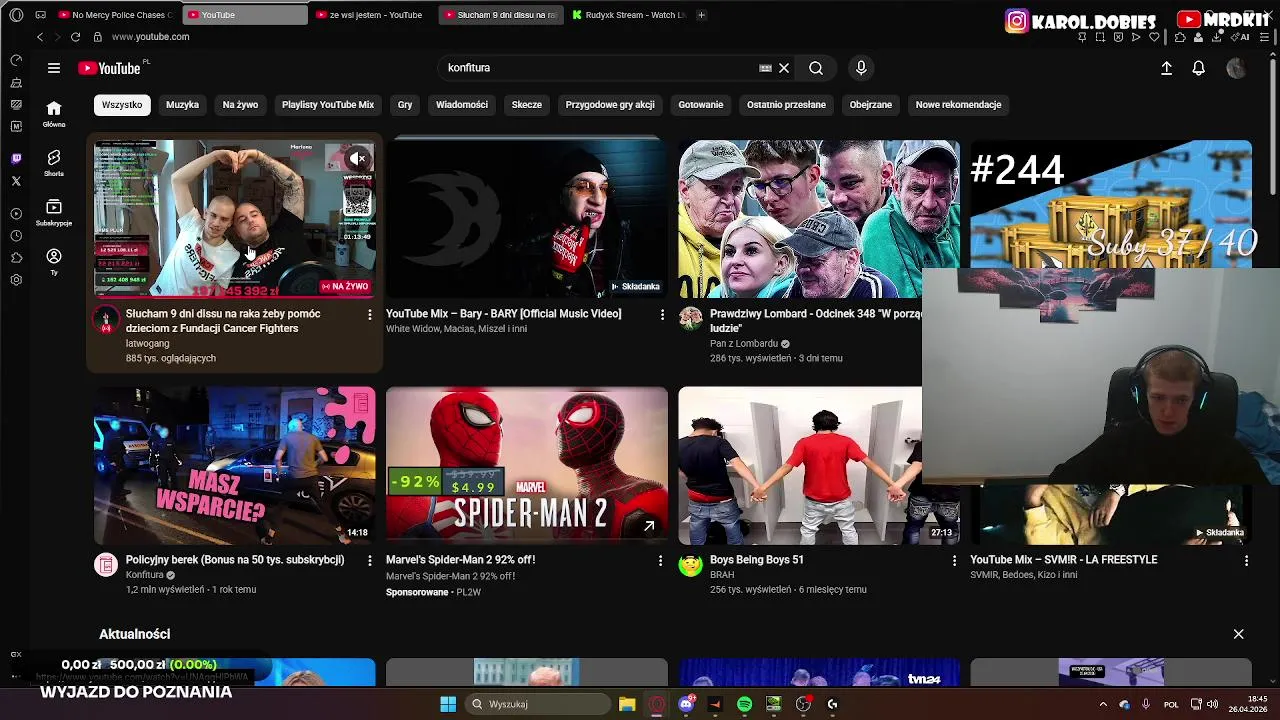Screen dimensions: 1280x720
Task: Open the latwogang channel link
Action: (147, 343)
